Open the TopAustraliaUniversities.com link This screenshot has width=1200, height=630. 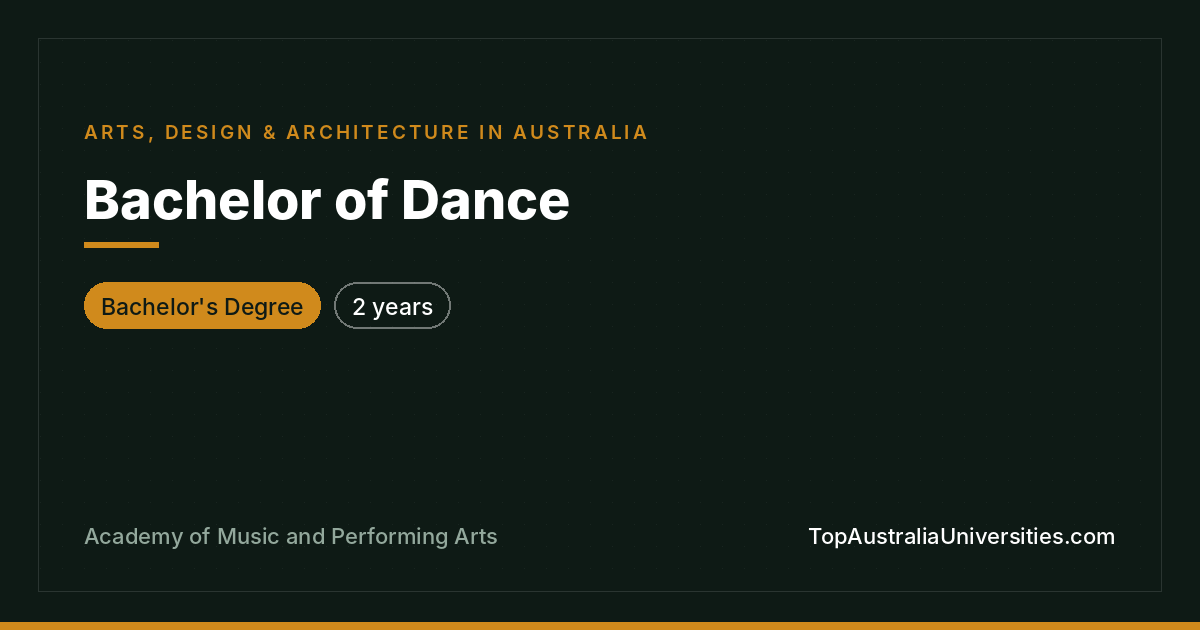[961, 537]
